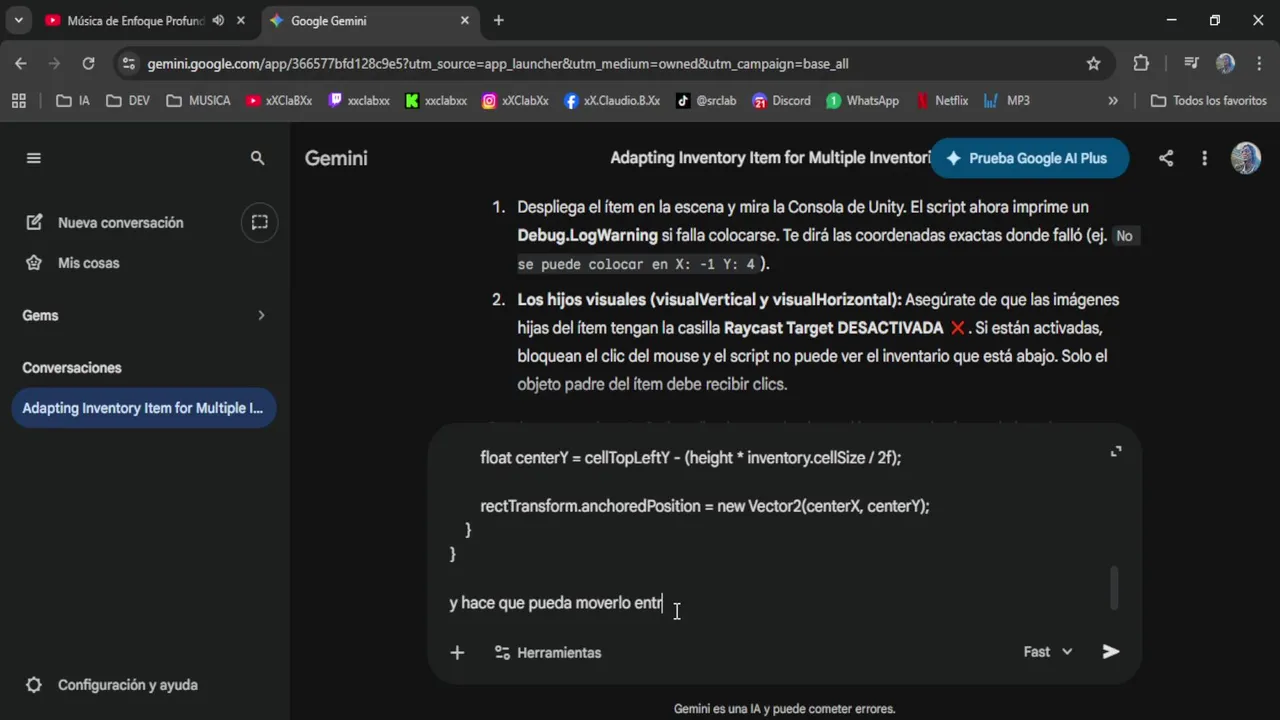Open Mis cosas in the sidebar
1280x720 pixels.
click(88, 263)
